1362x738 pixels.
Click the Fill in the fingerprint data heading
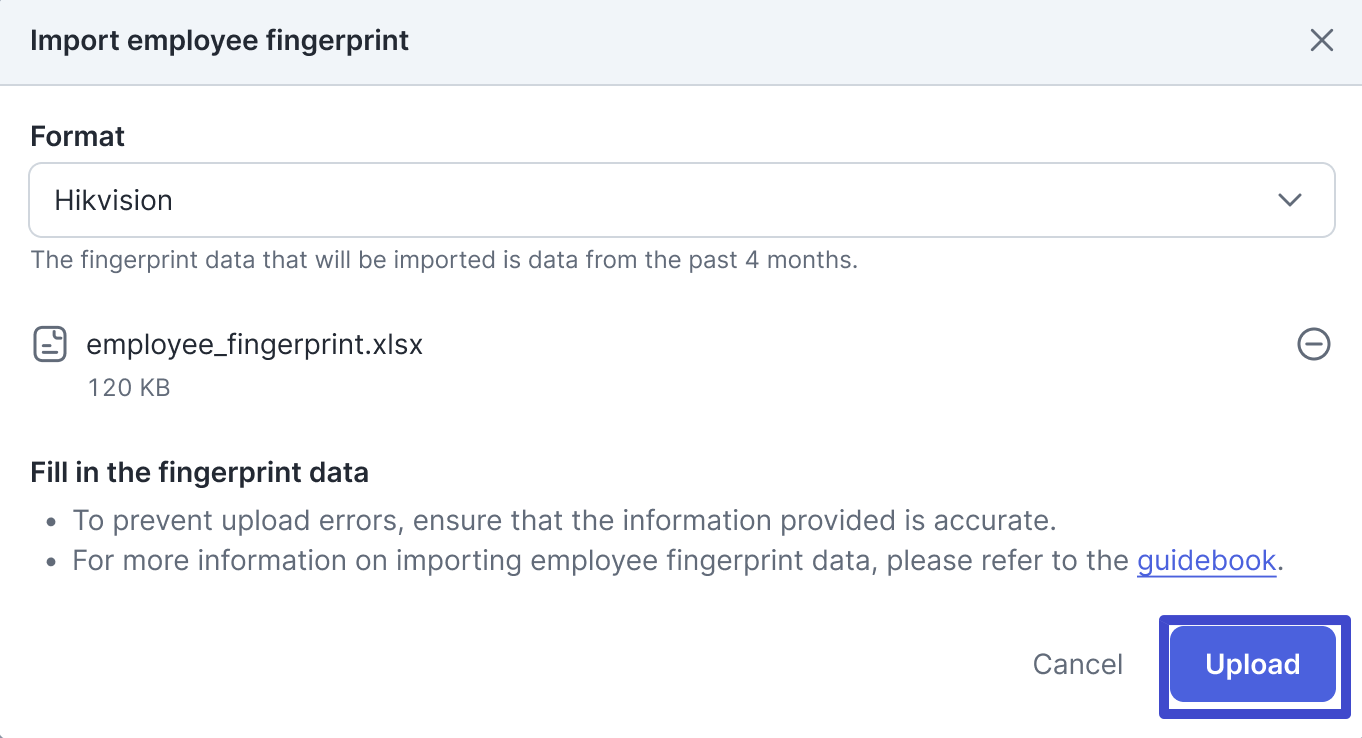point(200,473)
